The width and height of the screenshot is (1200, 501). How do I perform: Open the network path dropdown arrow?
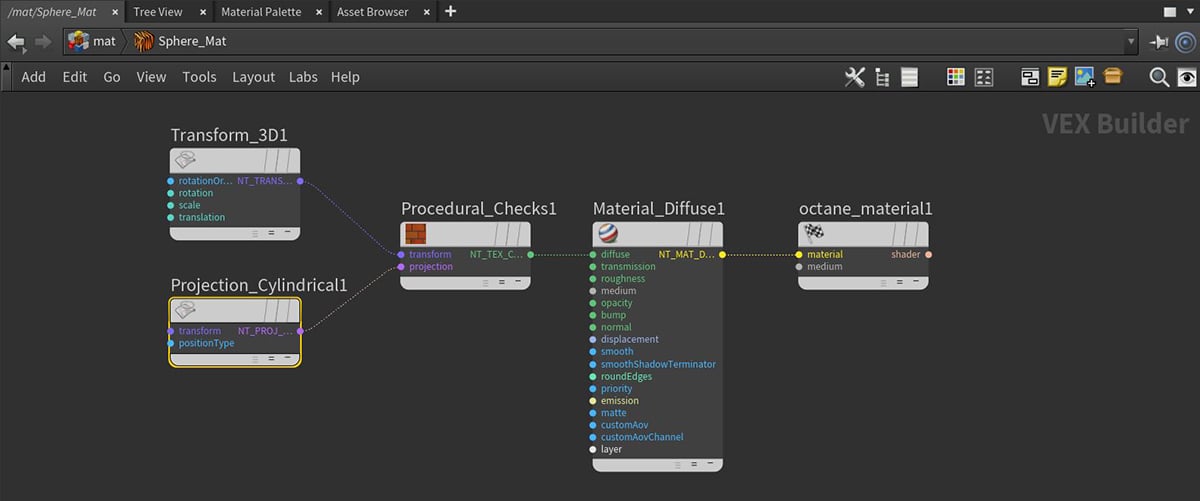point(1131,42)
